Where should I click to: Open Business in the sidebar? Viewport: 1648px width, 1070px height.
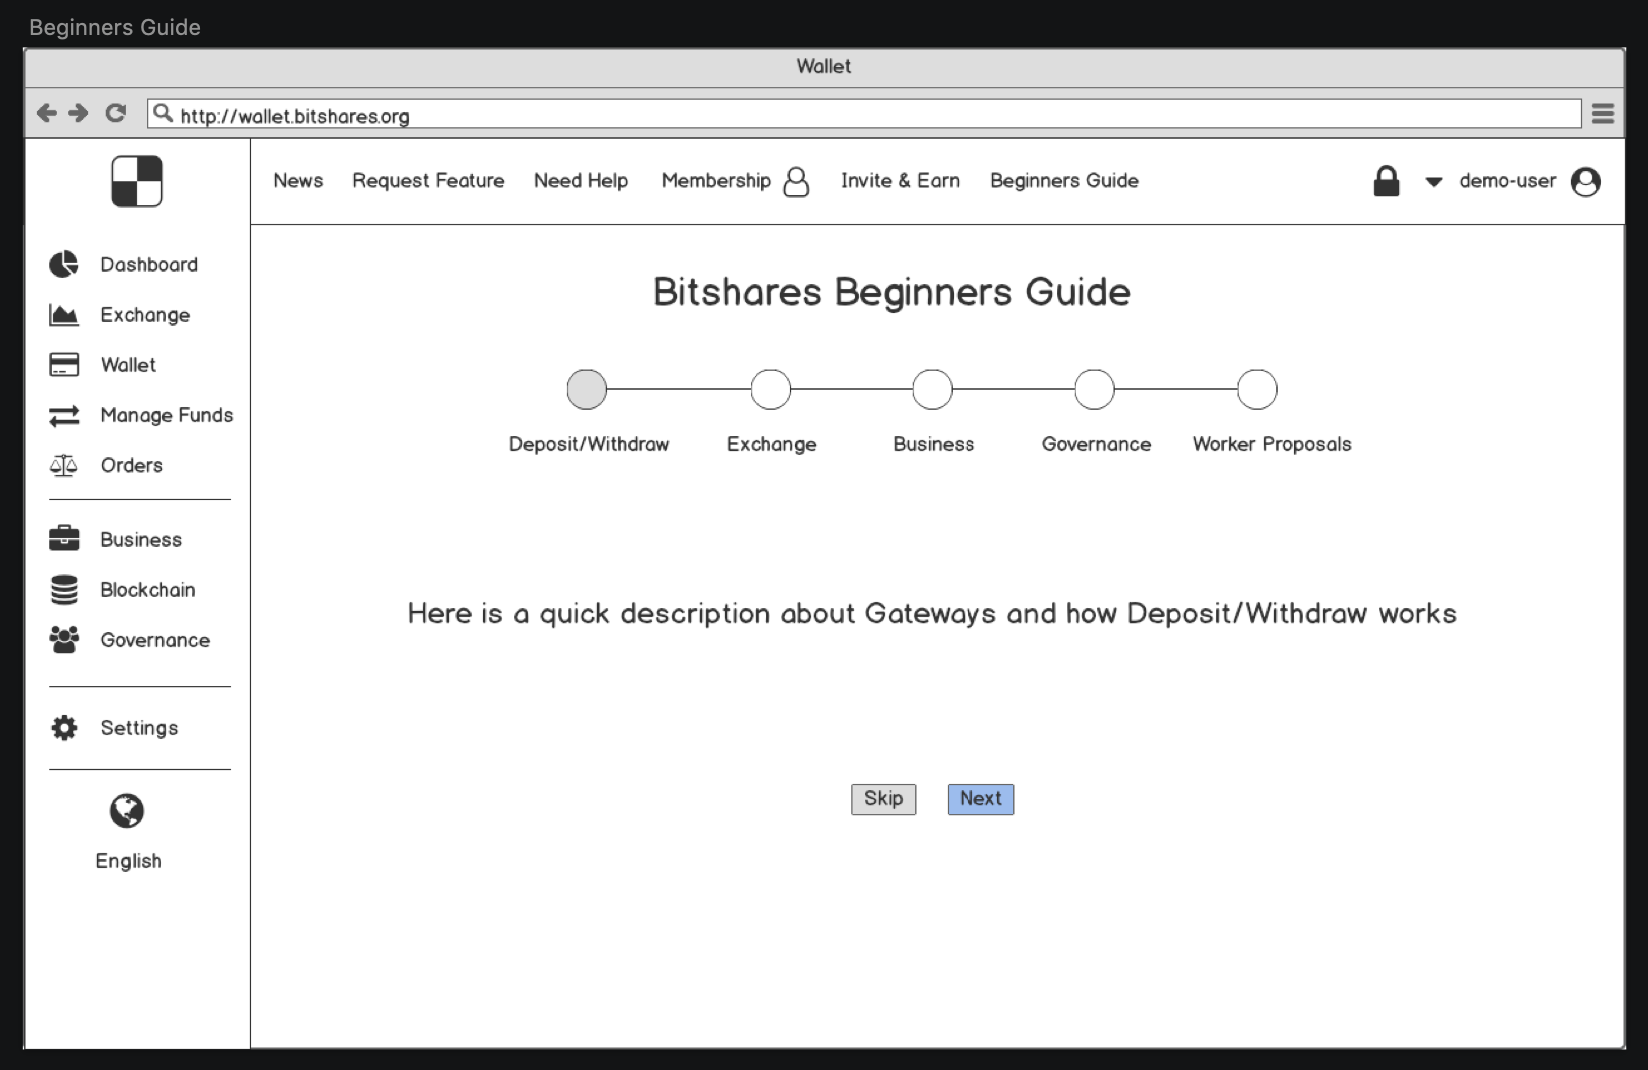click(141, 540)
